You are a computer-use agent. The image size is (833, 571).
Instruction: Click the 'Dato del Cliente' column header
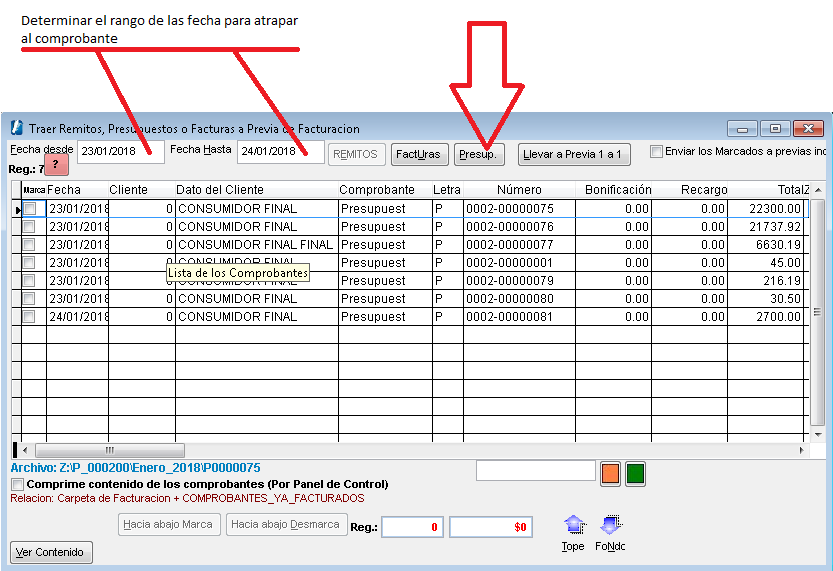(220, 190)
